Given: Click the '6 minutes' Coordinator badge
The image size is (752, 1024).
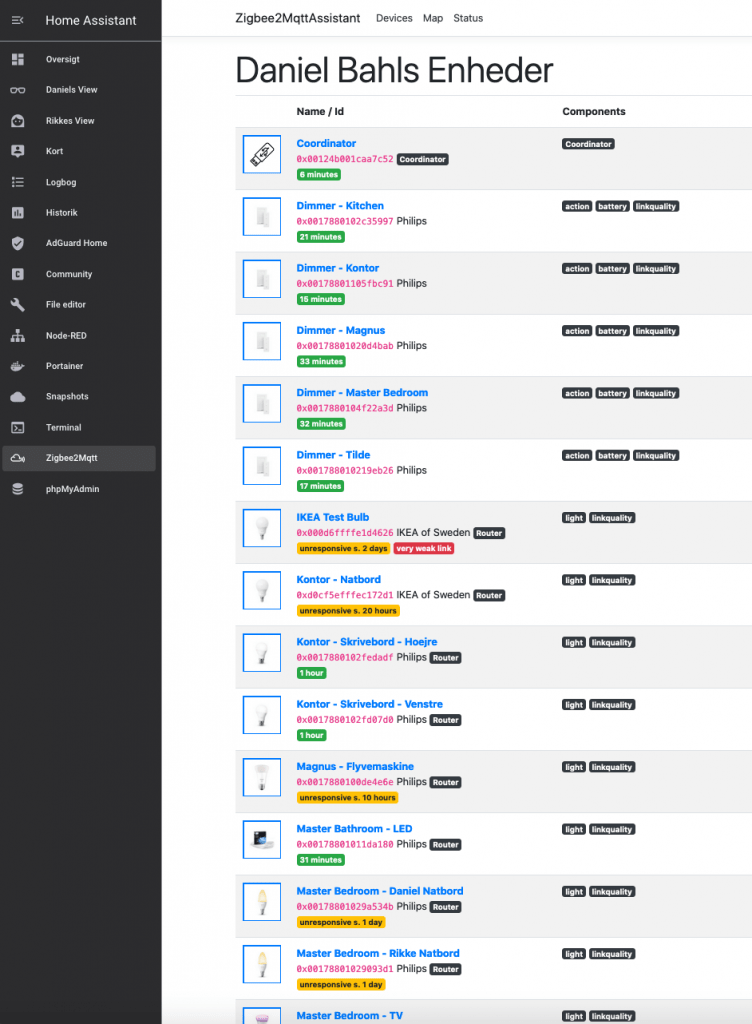Looking at the screenshot, I should 319,175.
